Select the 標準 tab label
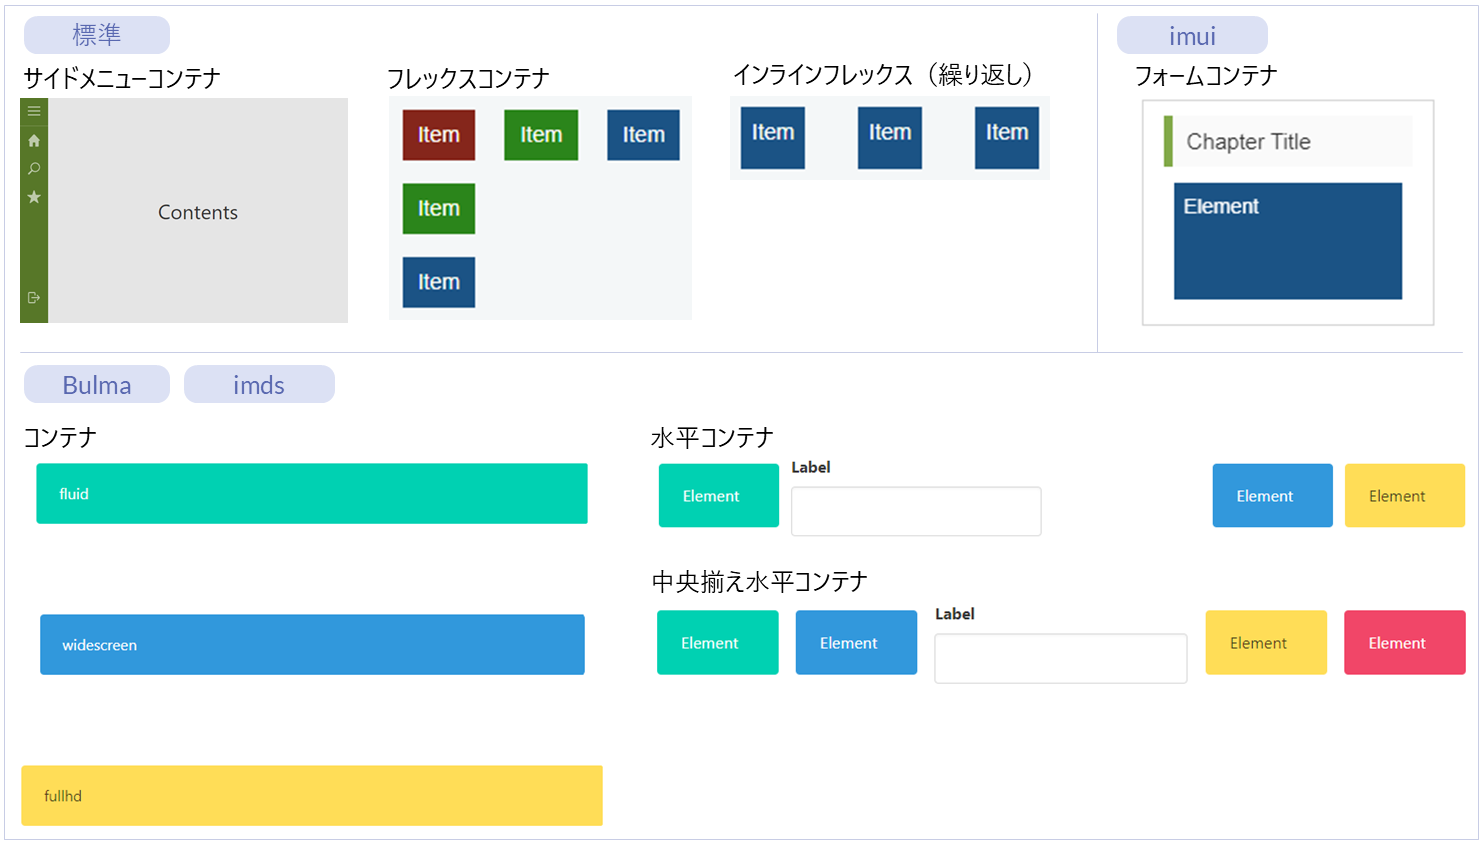The width and height of the screenshot is (1484, 843). click(97, 35)
